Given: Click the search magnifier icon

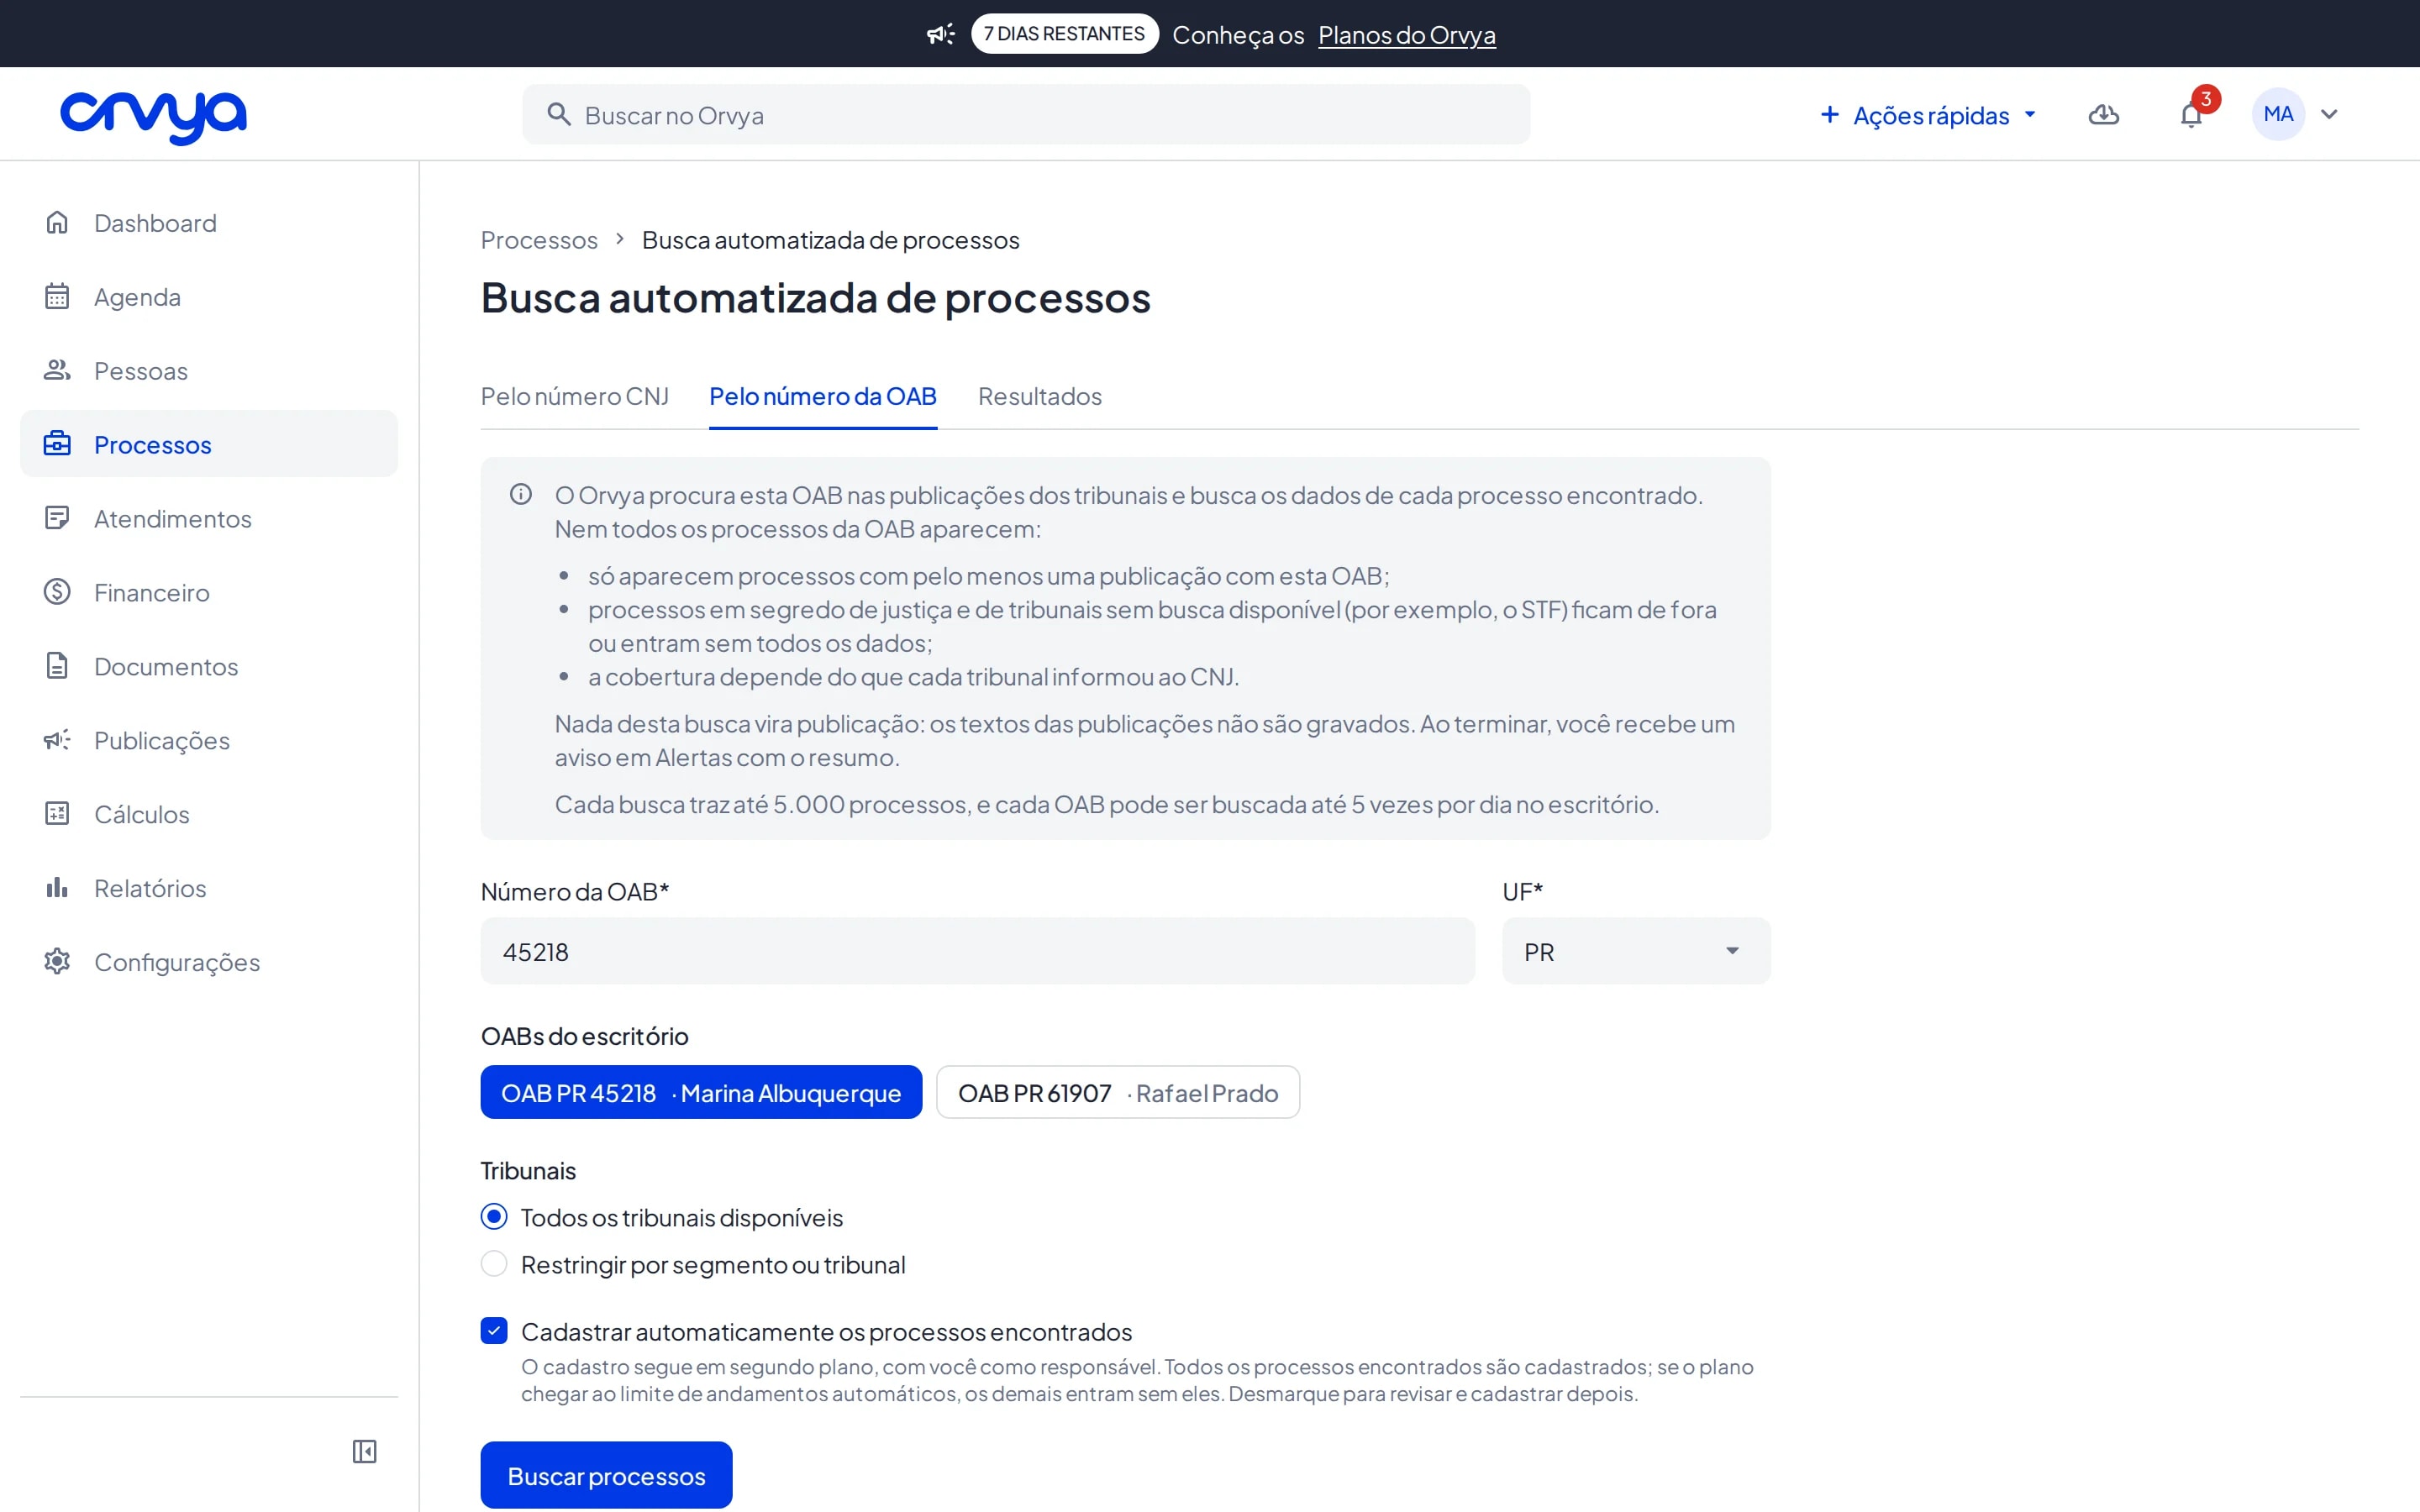Looking at the screenshot, I should coord(559,115).
